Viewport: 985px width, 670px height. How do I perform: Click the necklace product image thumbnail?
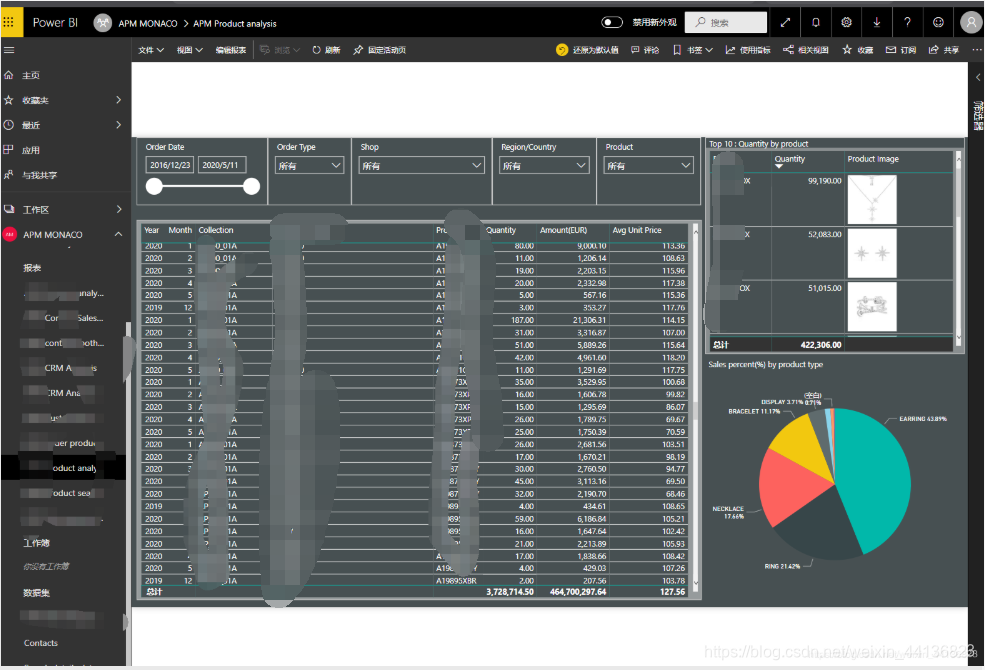coord(872,200)
